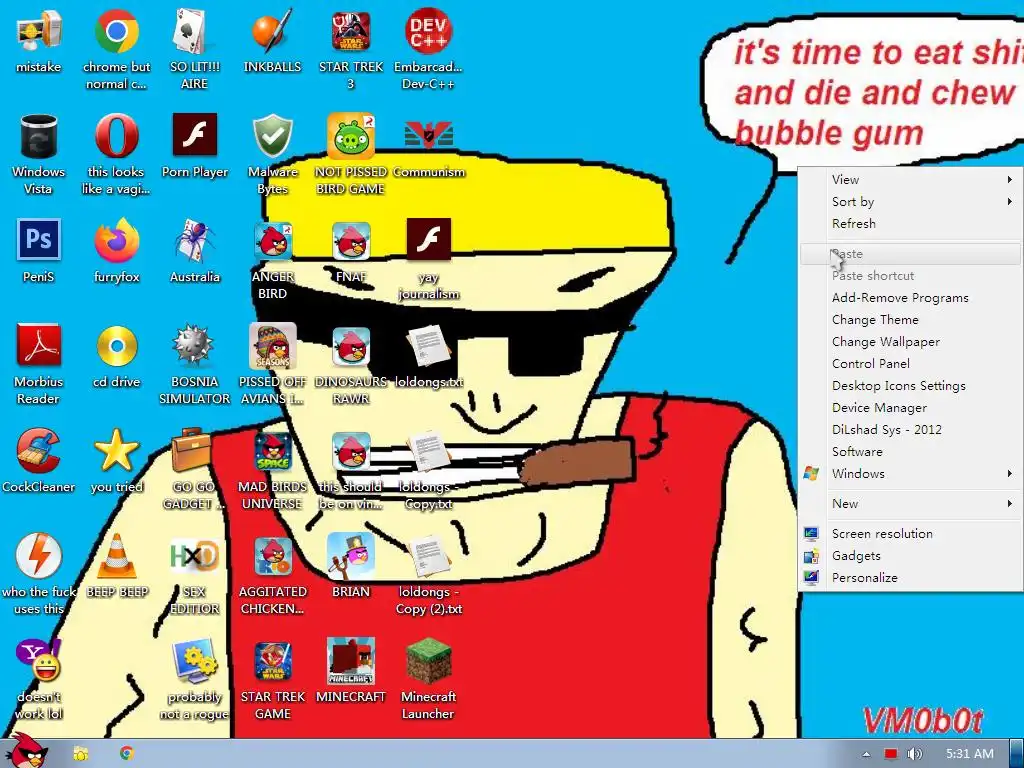Select the 'Porn Player' Flash icon
Viewport: 1024px width, 768px height.
[195, 146]
